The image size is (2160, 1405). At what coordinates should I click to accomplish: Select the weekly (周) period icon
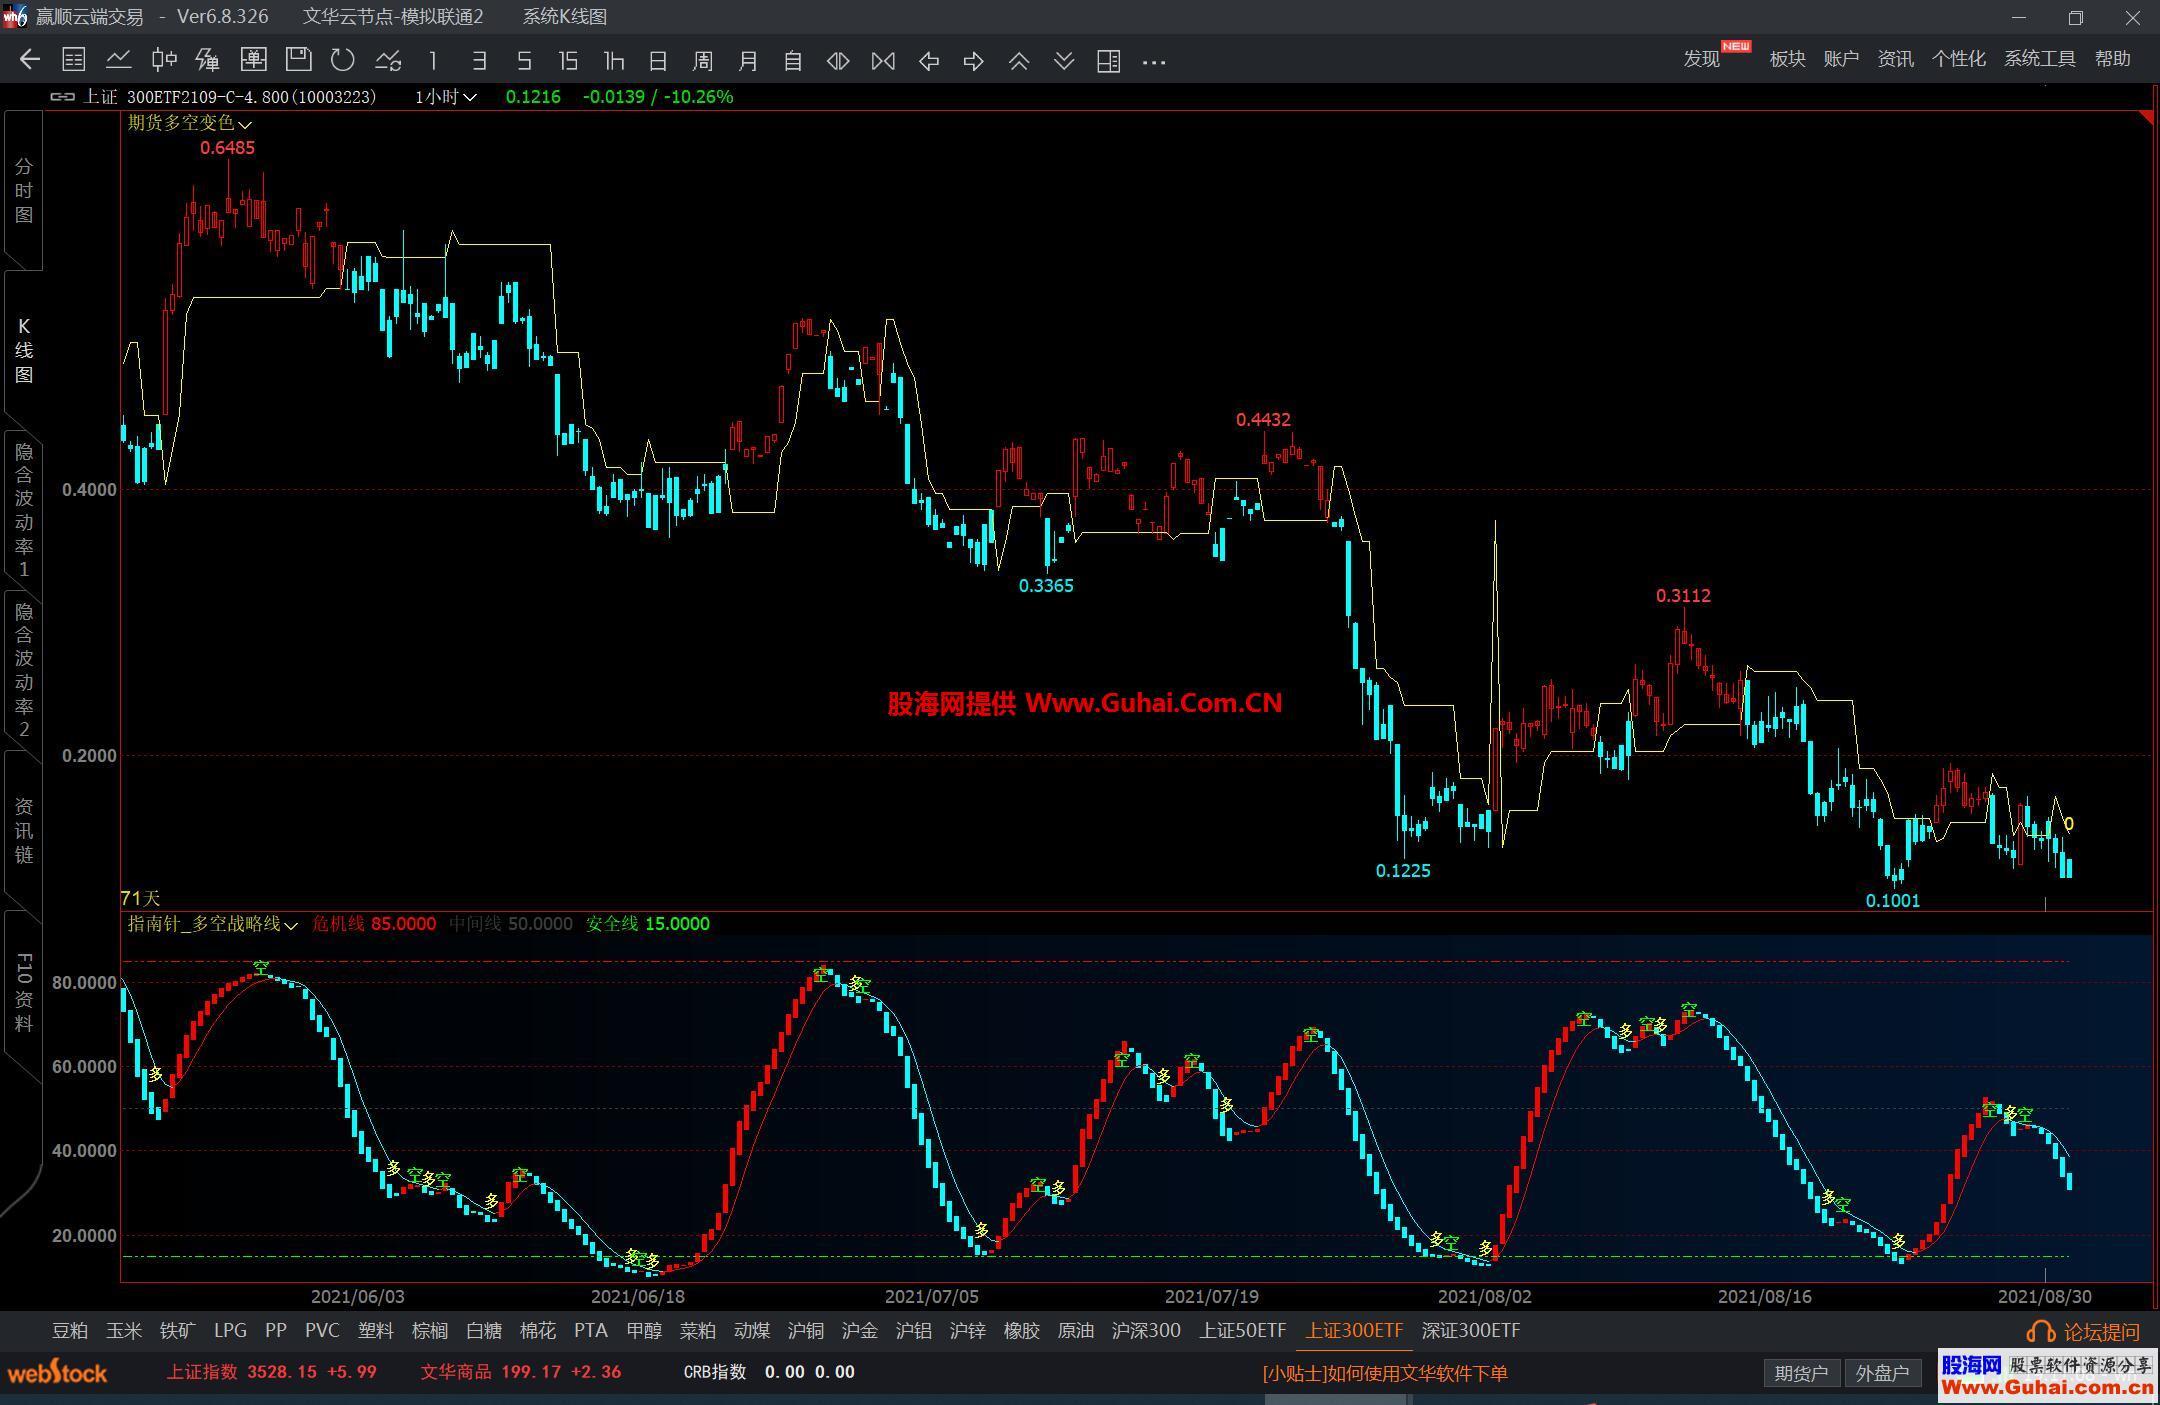point(703,61)
